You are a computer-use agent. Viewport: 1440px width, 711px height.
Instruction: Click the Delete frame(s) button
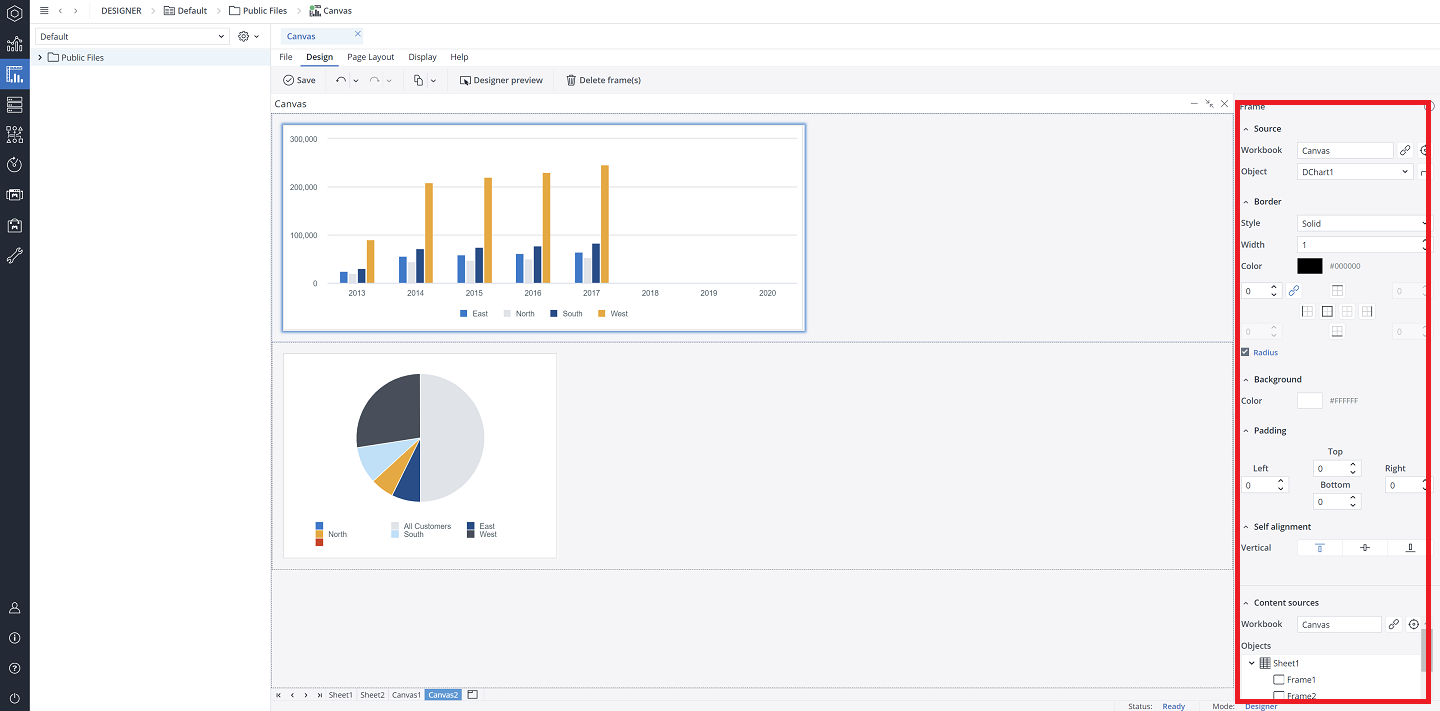(x=603, y=79)
